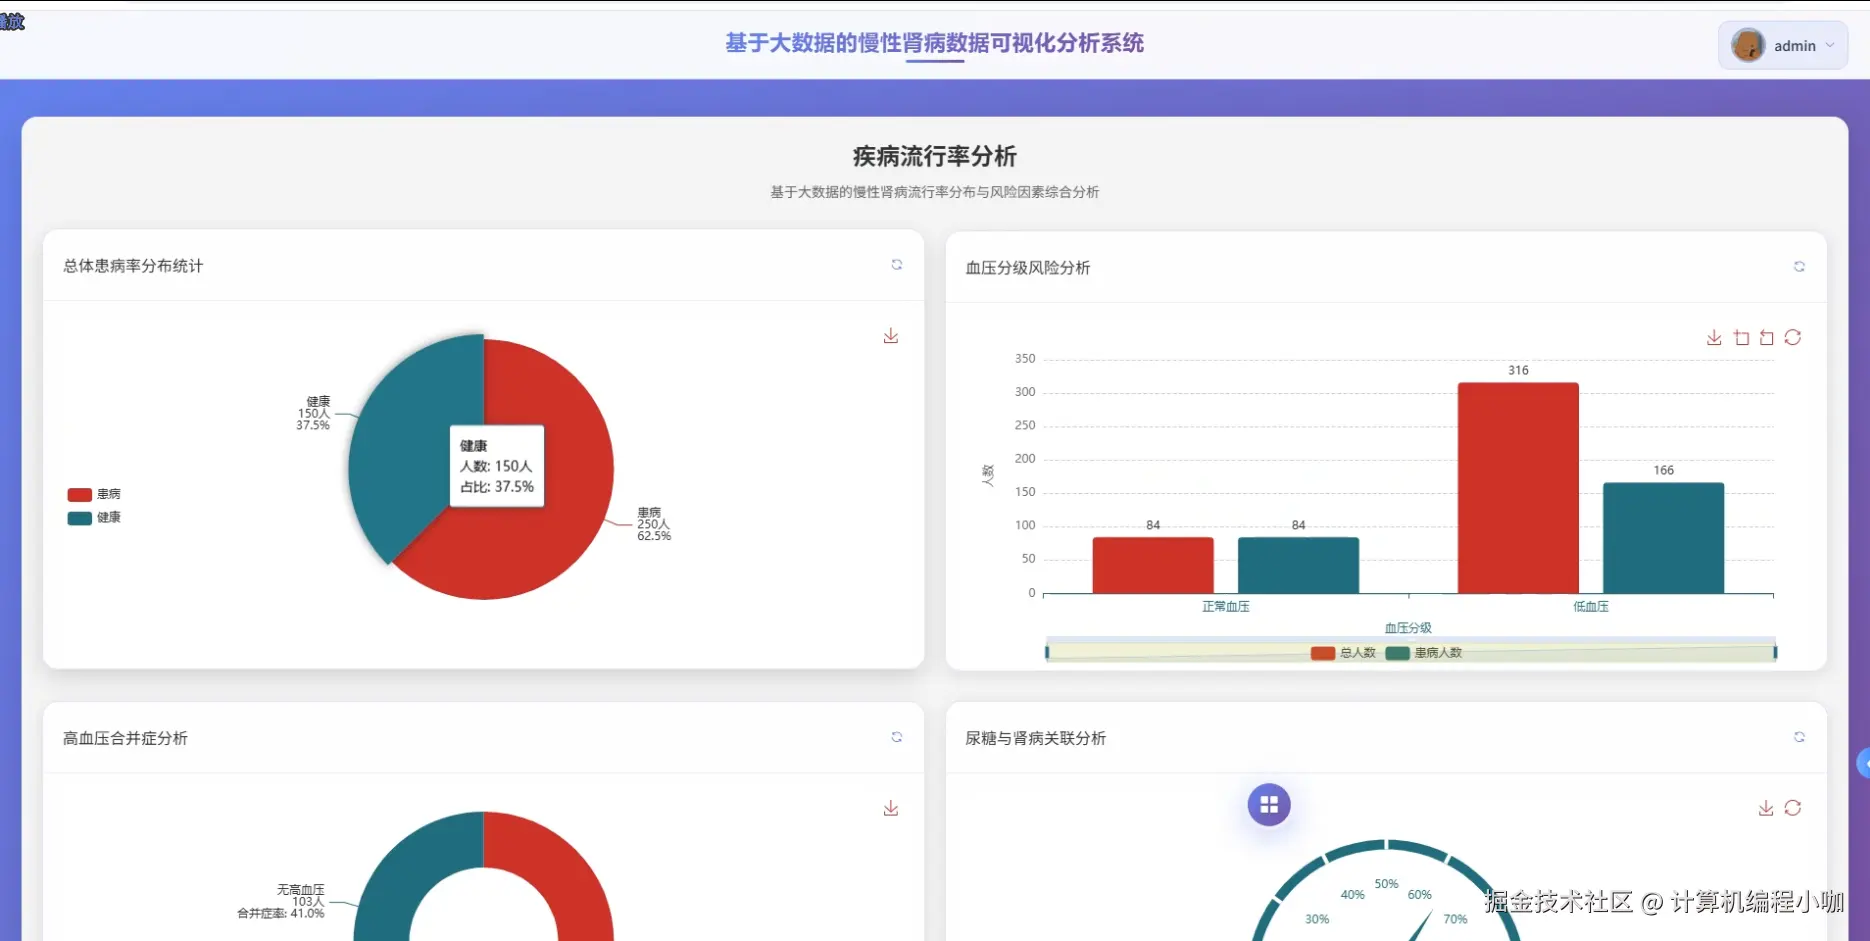Restore the 血压分级 bar chart to default view

tap(1793, 337)
